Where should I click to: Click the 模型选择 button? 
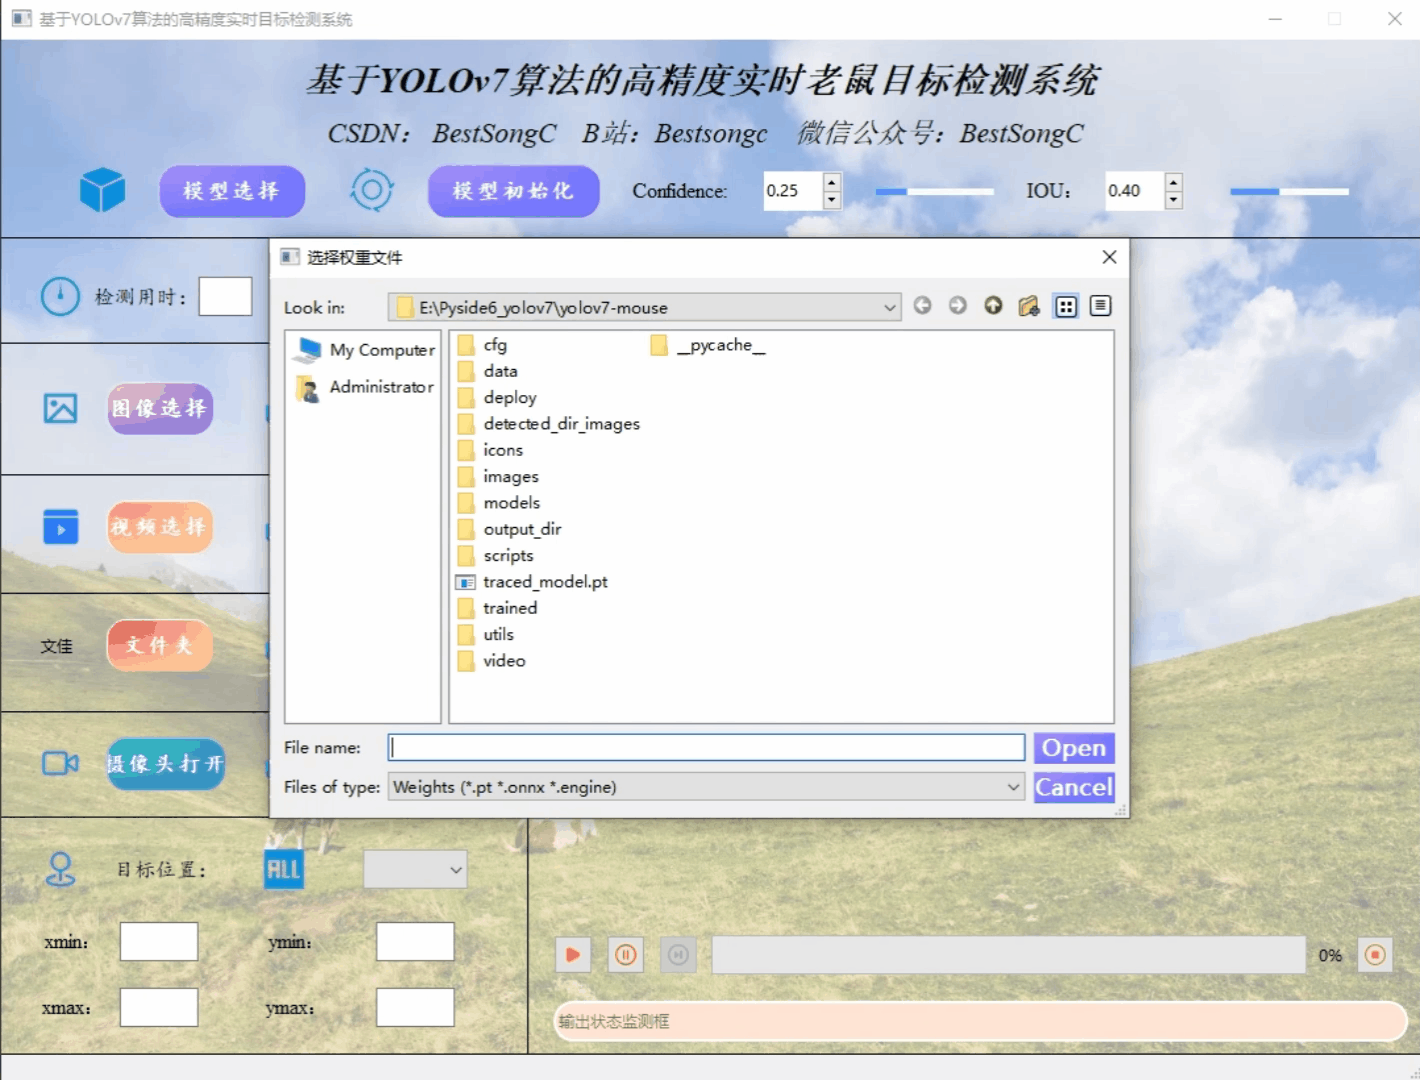[x=232, y=191]
